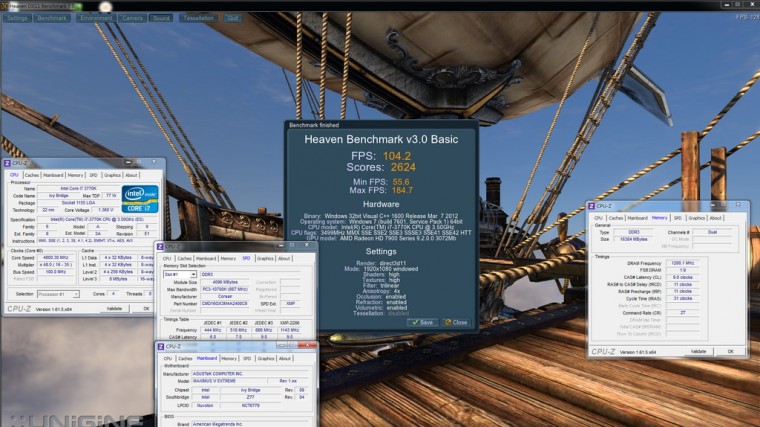Click the Multiplier value x 48.0
The height and width of the screenshot is (427, 760).
tap(56, 265)
